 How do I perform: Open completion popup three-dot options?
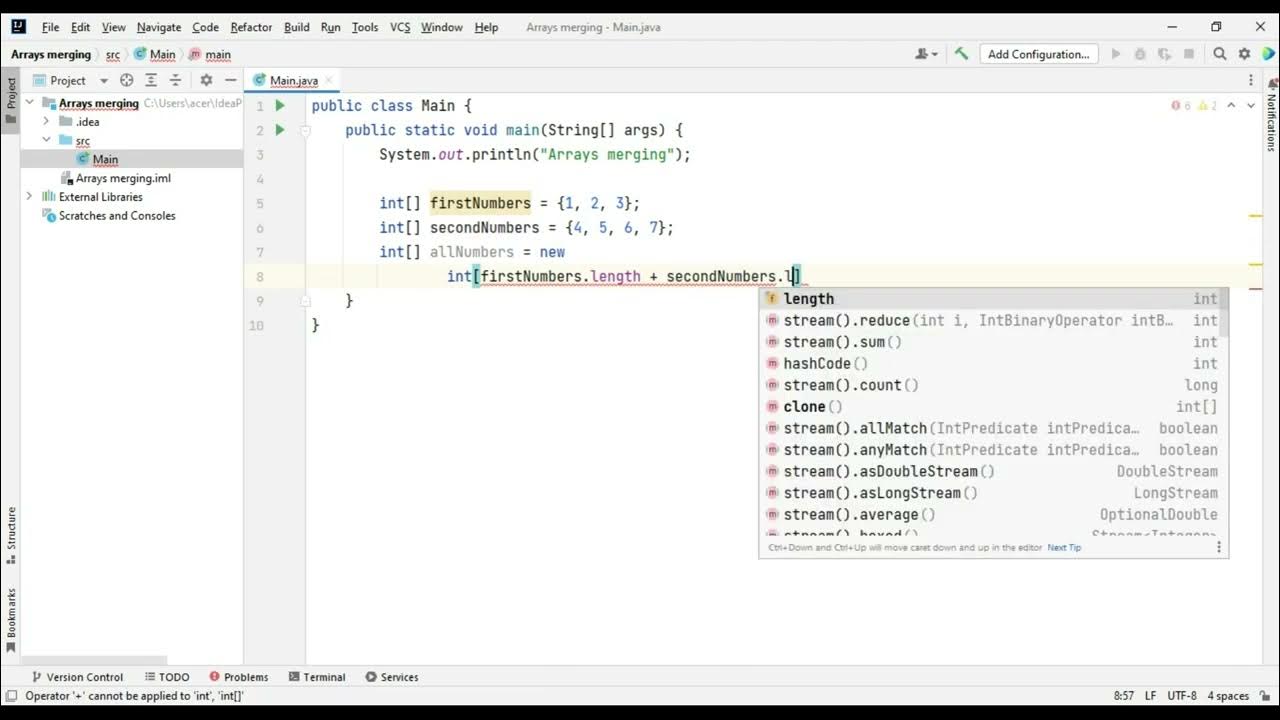click(x=1218, y=547)
